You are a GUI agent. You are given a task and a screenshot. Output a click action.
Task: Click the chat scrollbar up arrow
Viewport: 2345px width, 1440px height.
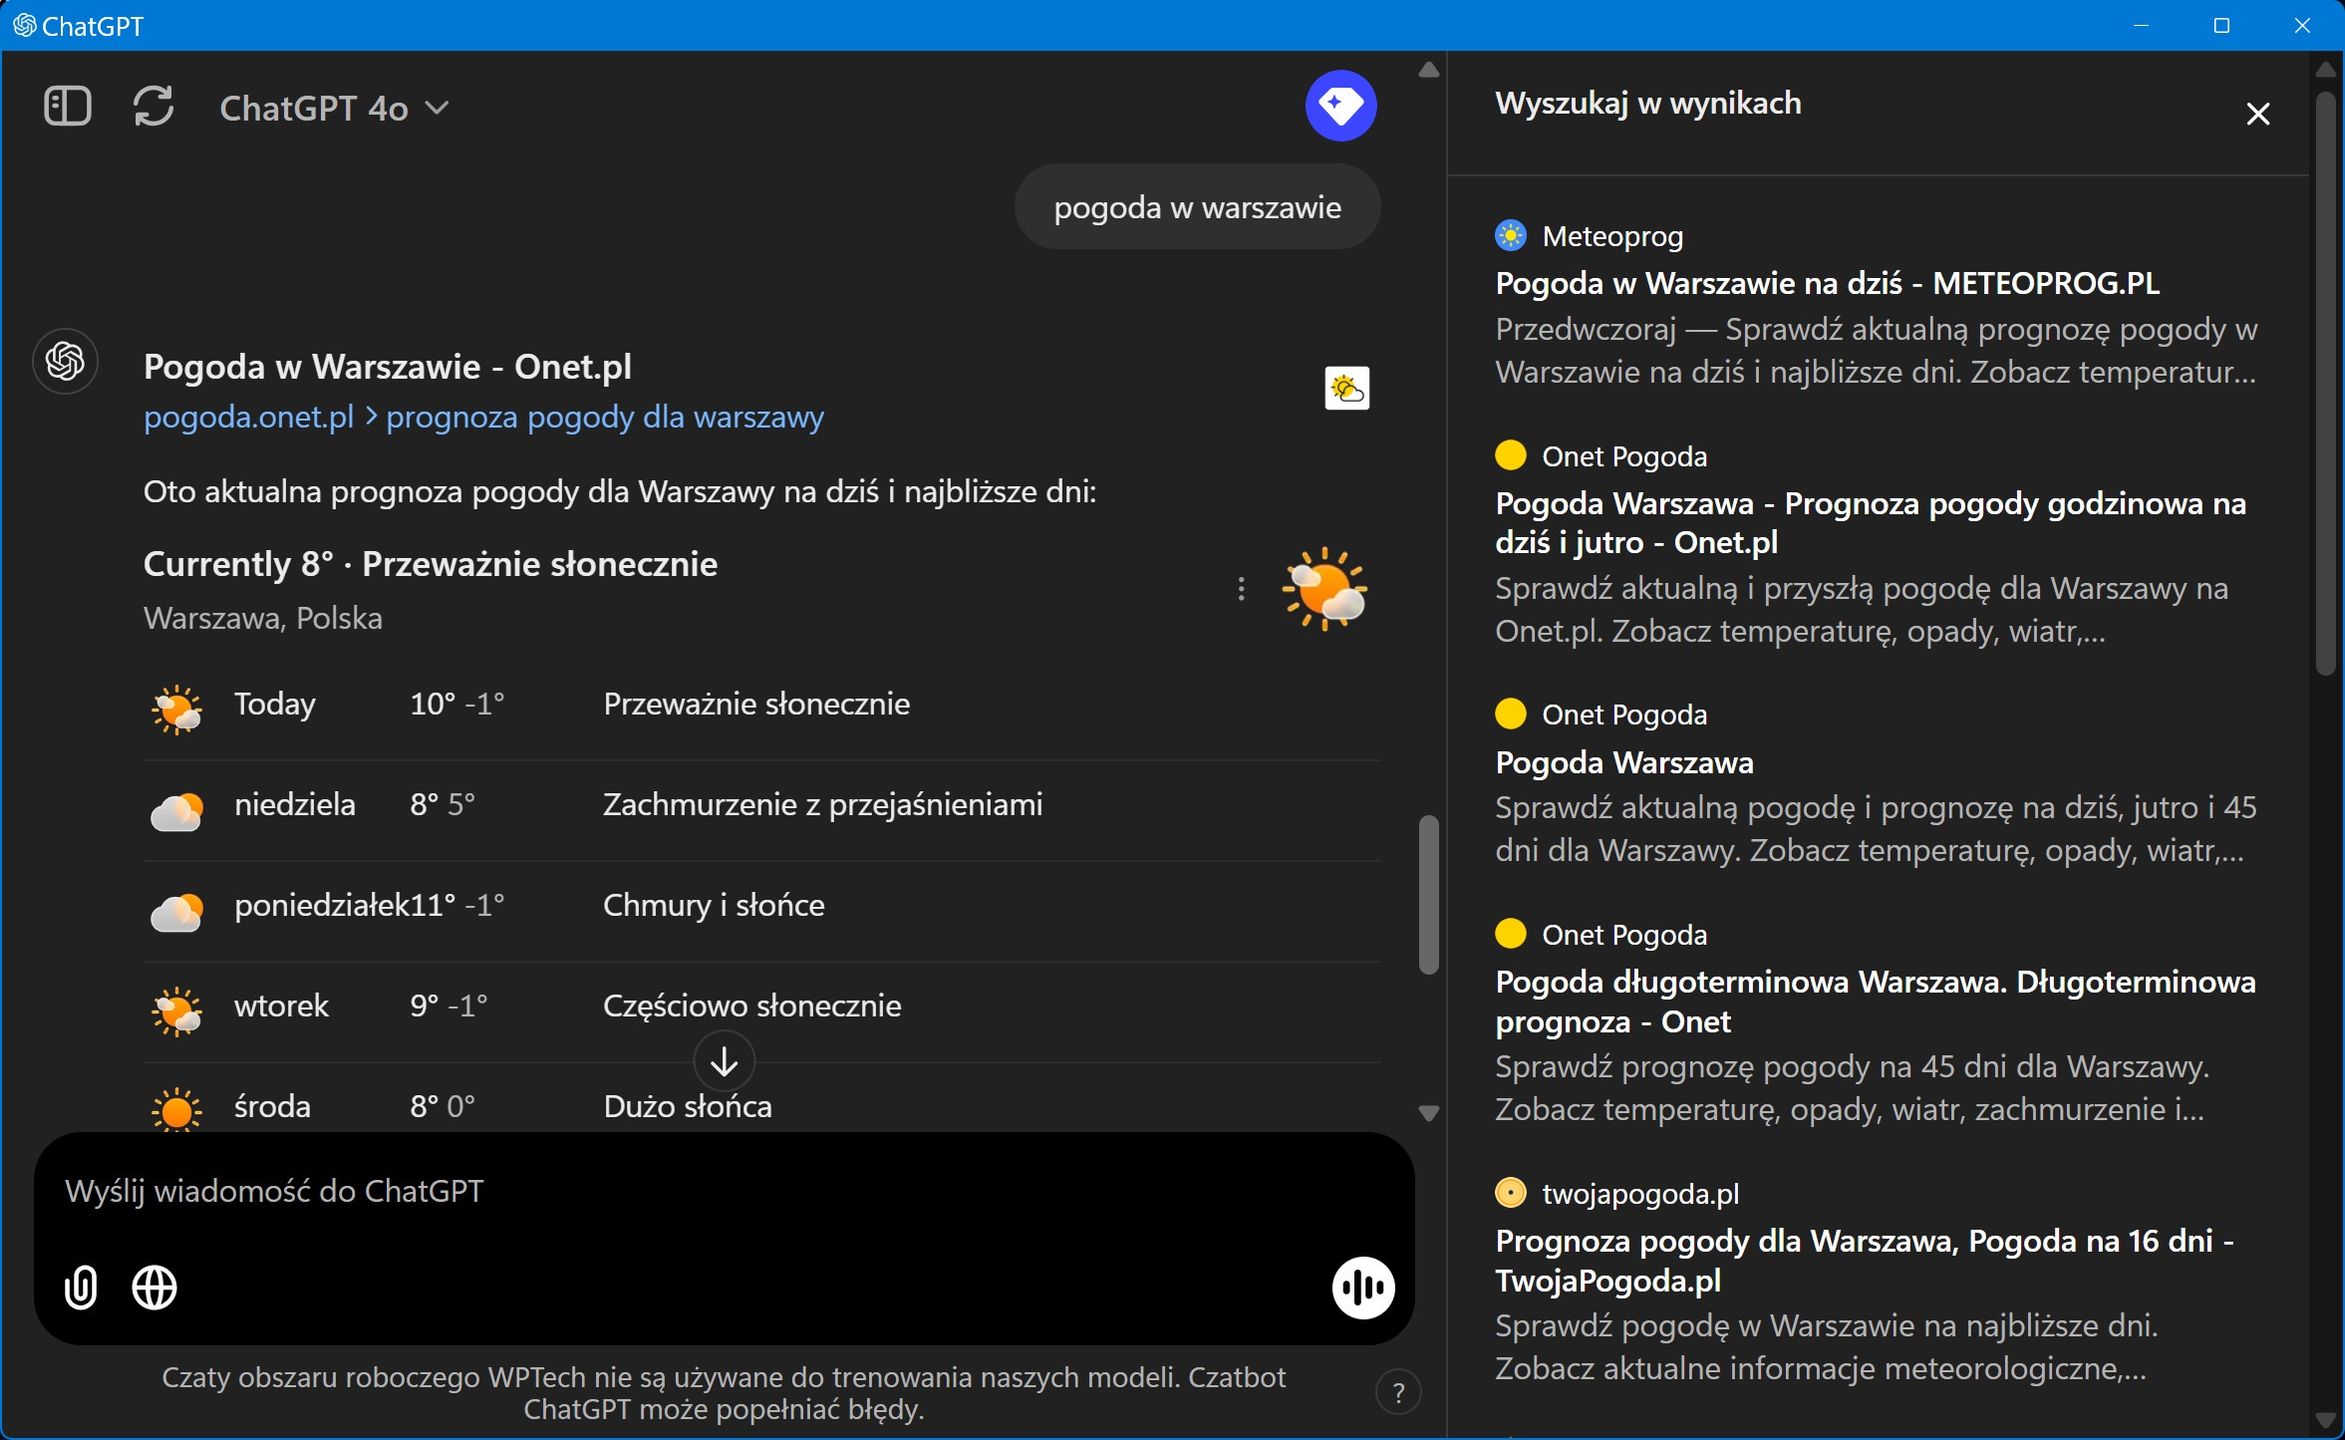click(1429, 70)
